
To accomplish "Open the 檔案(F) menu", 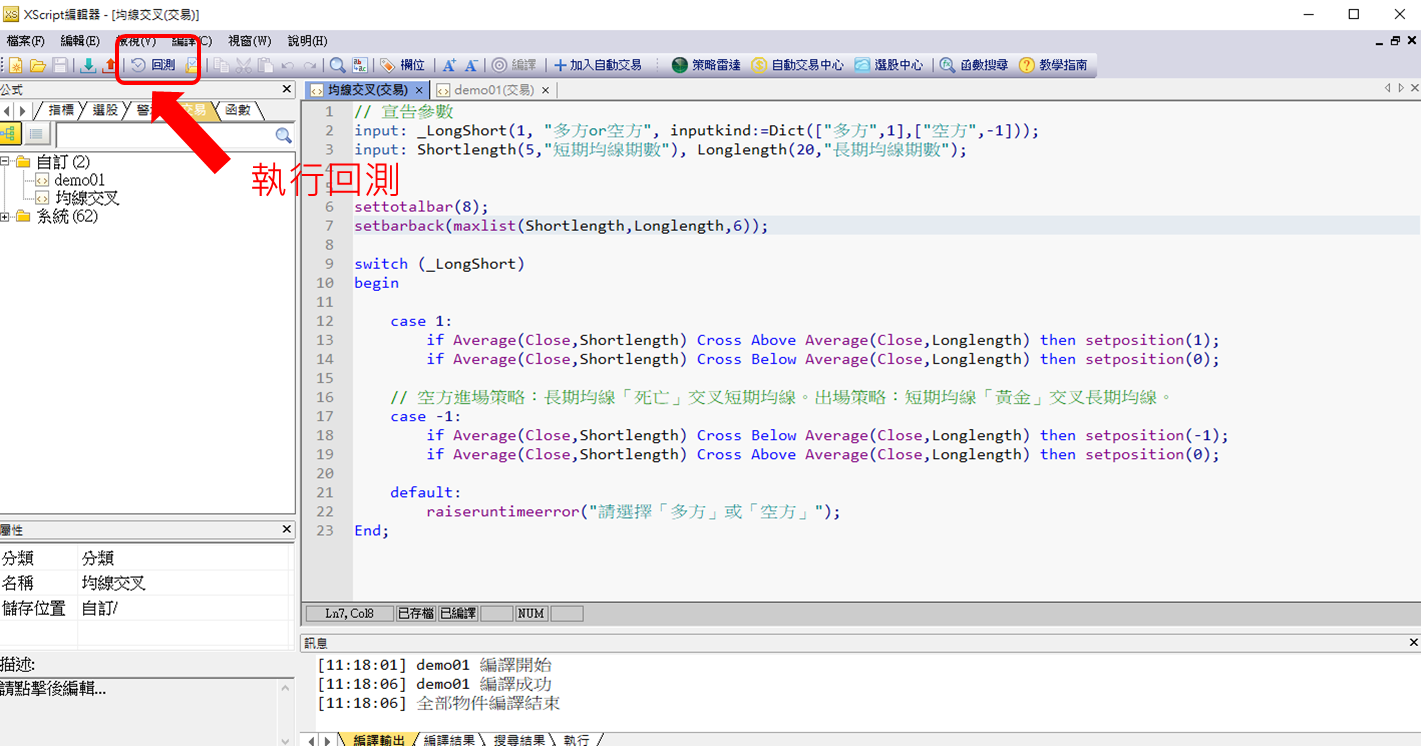I will click(25, 41).
